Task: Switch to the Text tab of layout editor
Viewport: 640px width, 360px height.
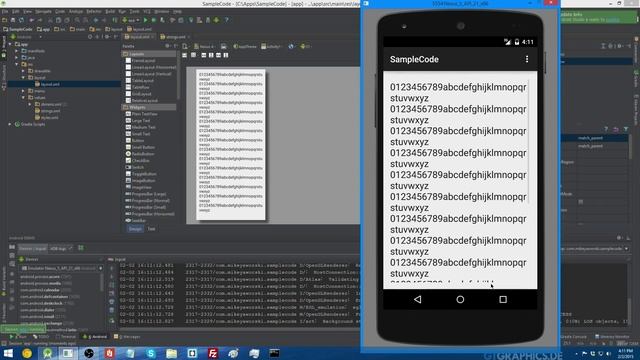Action: coord(151,229)
